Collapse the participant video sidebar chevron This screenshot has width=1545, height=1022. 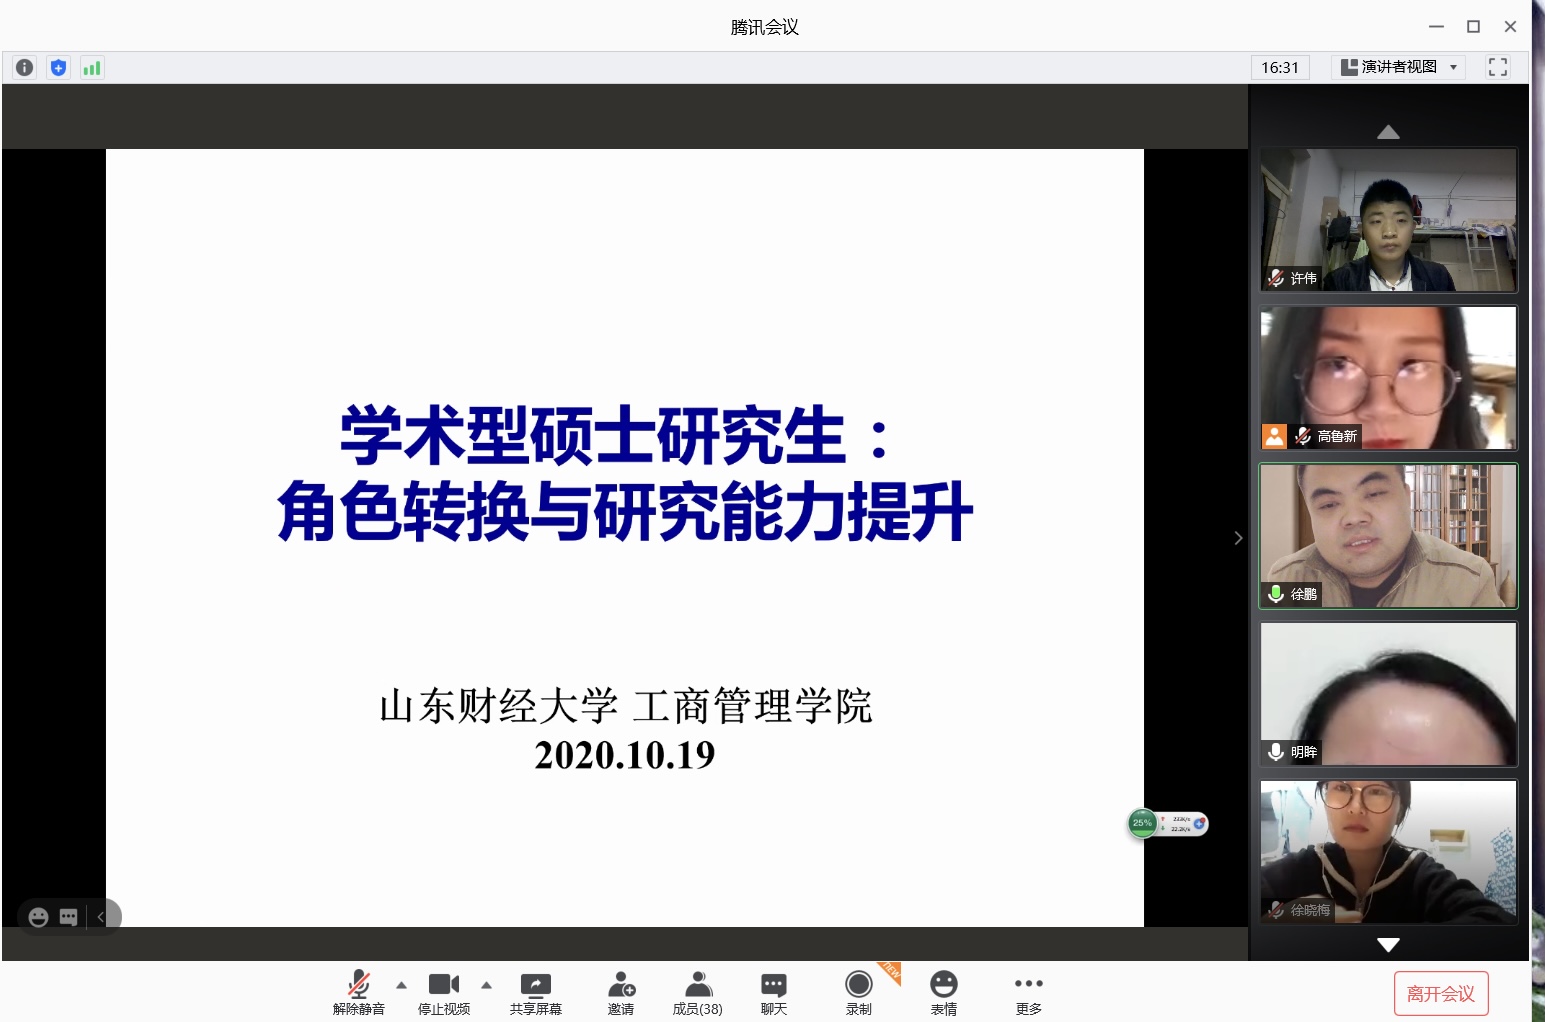point(1238,538)
